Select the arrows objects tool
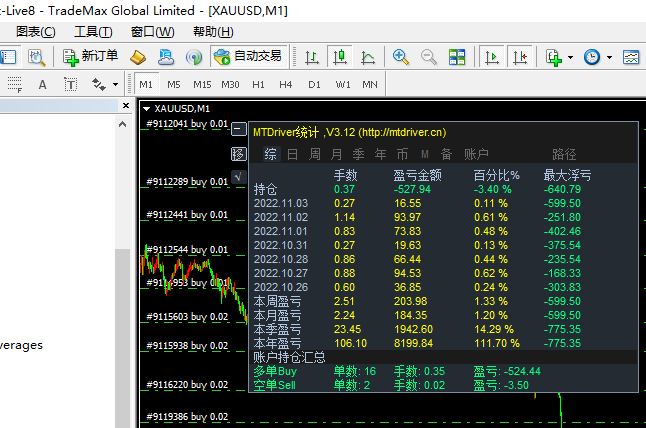The height and width of the screenshot is (428, 646). click(x=99, y=84)
